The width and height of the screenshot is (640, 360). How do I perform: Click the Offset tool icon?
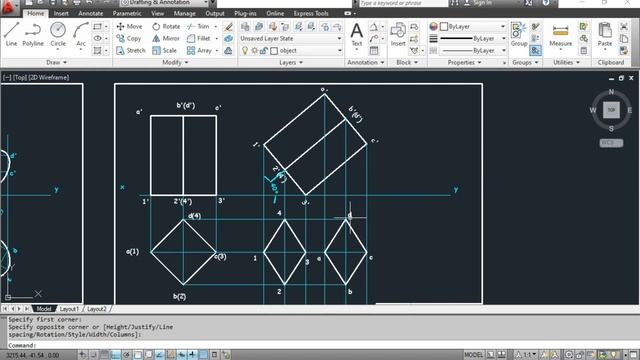tap(229, 51)
